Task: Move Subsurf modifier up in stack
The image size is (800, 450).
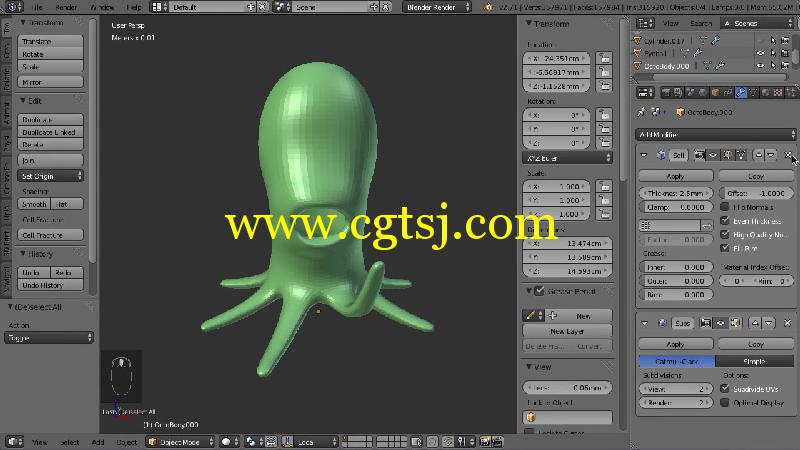Action: coord(755,323)
